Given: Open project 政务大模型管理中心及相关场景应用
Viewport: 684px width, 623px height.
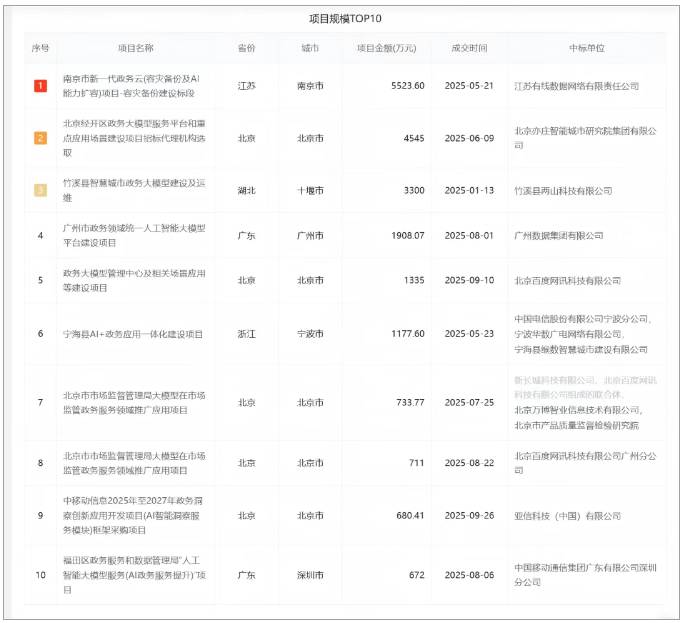Looking at the screenshot, I should coord(134,281).
